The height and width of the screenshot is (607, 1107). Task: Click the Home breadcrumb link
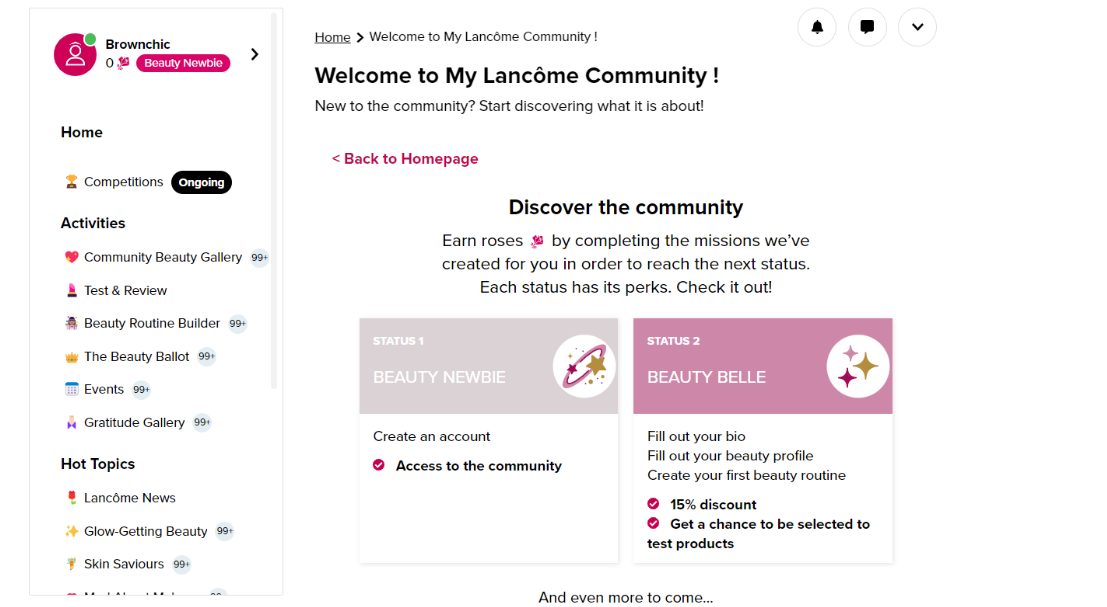tap(332, 37)
